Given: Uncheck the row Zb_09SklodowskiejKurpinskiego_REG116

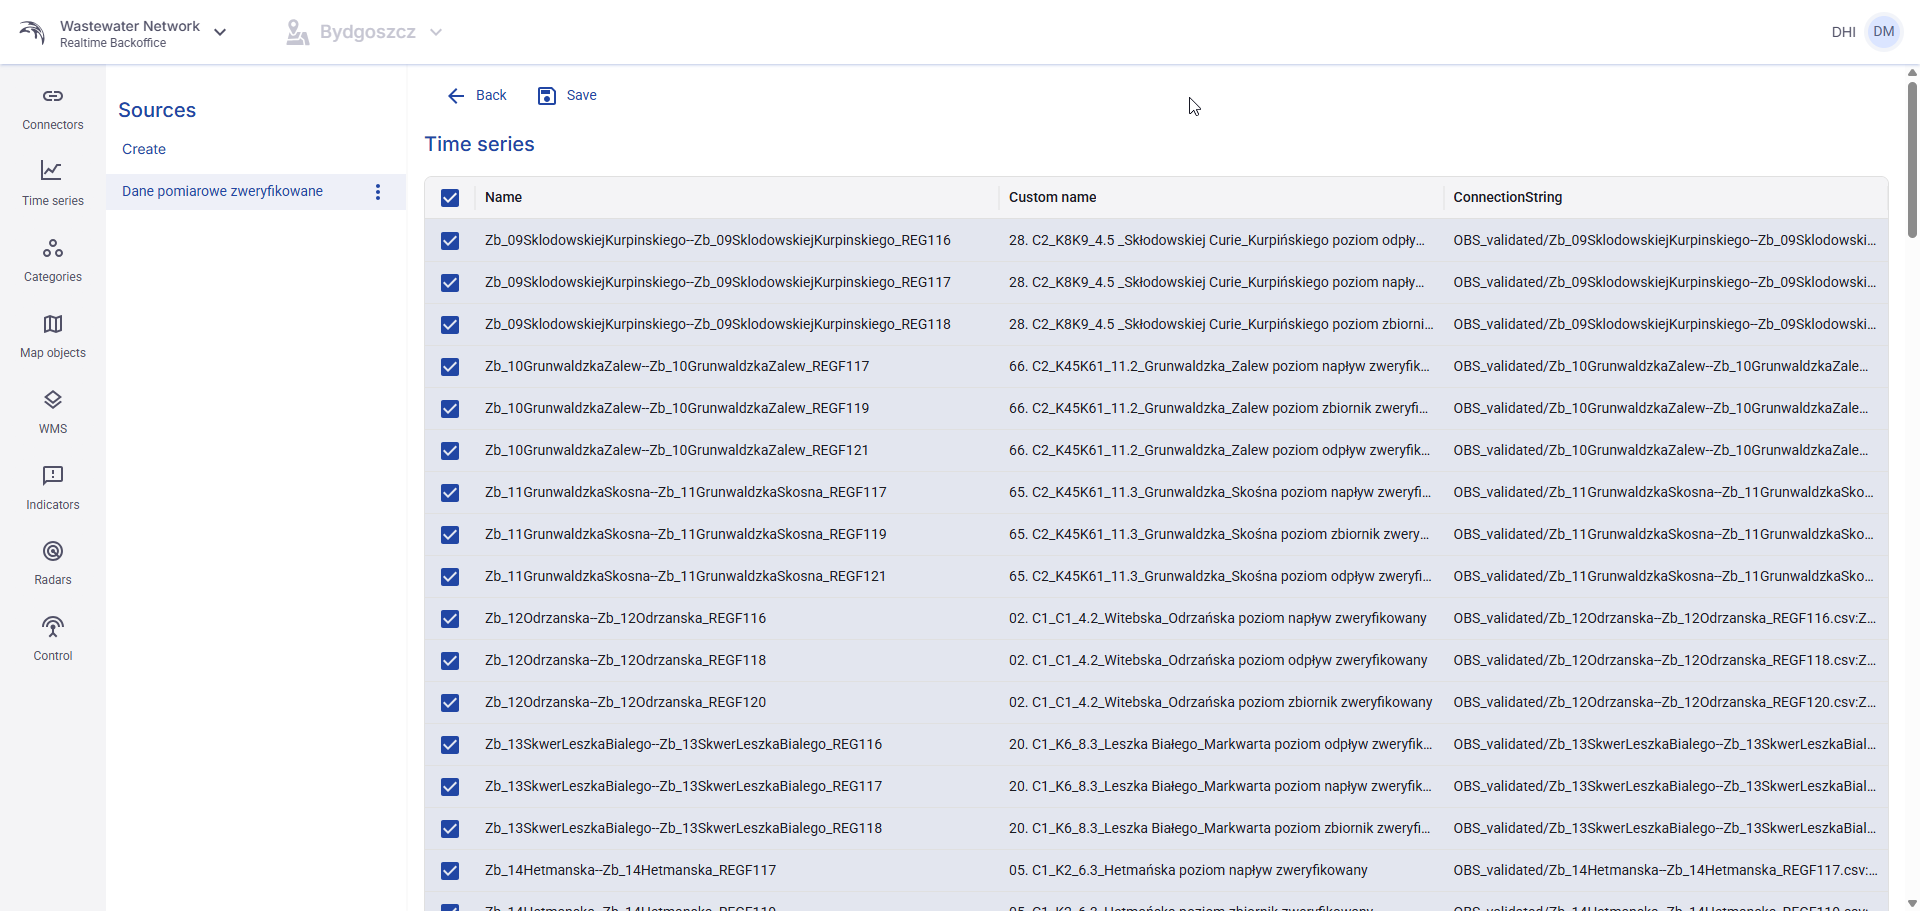Looking at the screenshot, I should (x=450, y=241).
